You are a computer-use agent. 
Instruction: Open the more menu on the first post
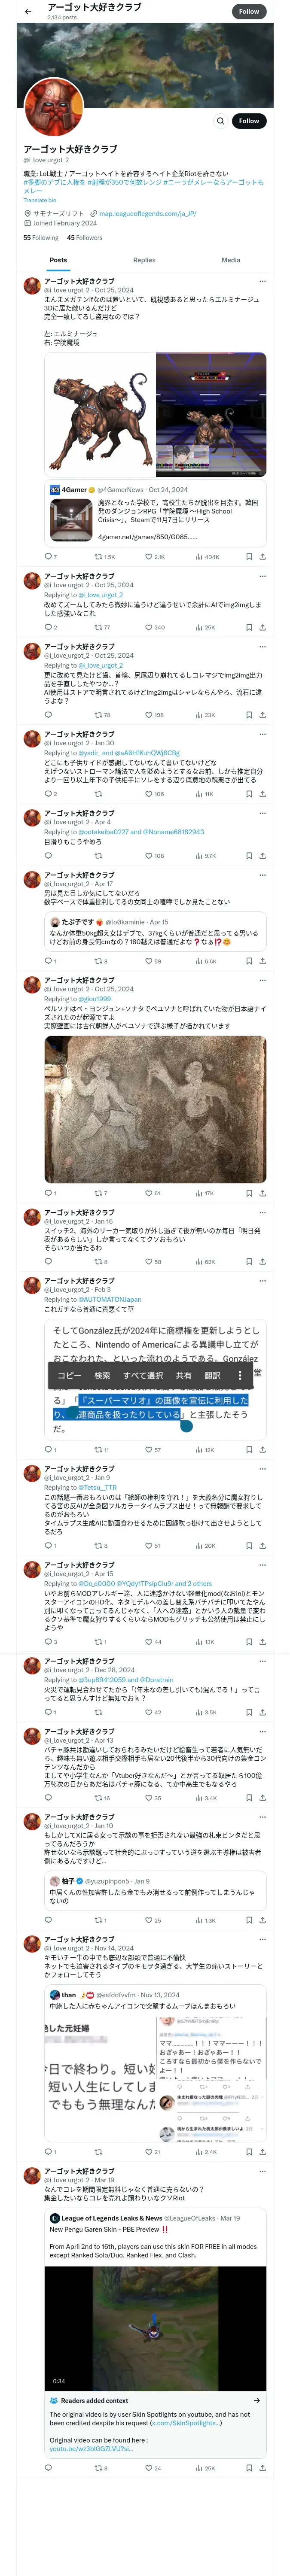[x=262, y=282]
